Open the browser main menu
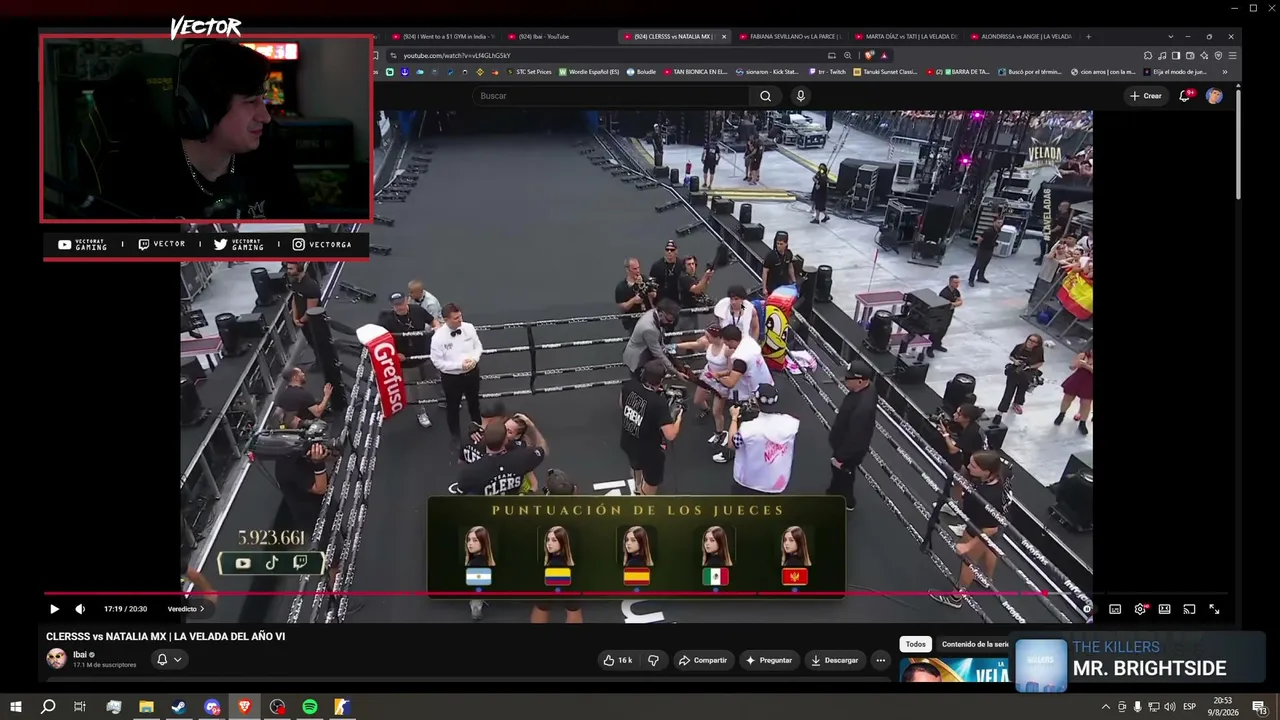1280x720 pixels. 1232,55
